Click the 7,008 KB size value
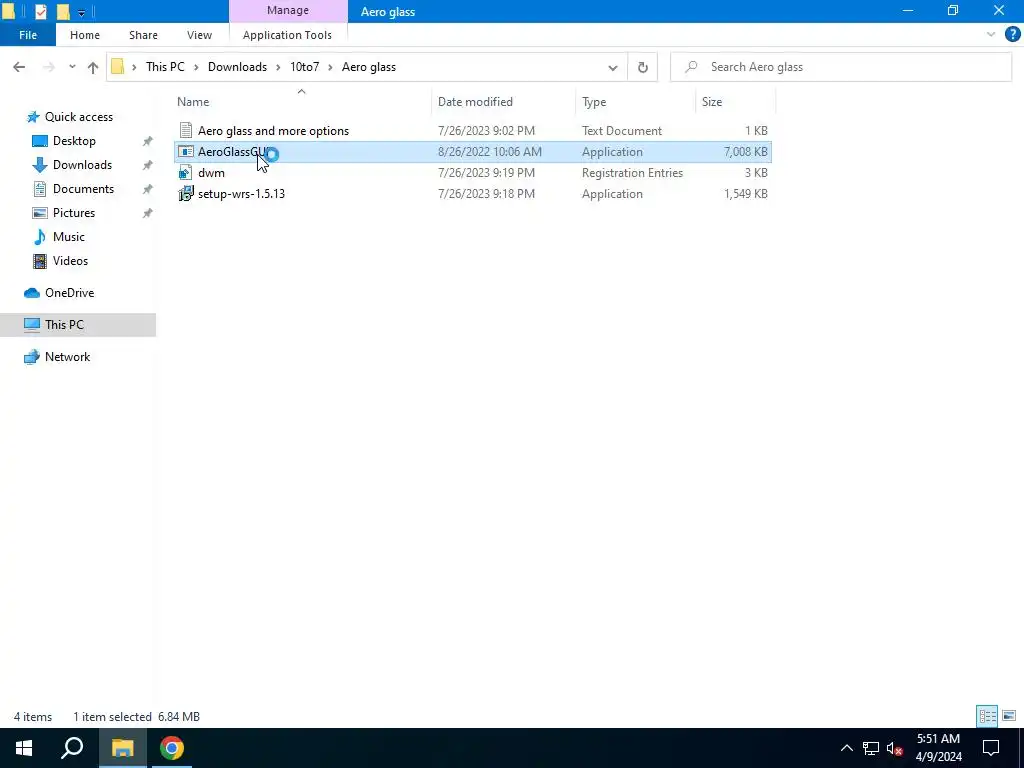Viewport: 1024px width, 768px height. point(745,152)
